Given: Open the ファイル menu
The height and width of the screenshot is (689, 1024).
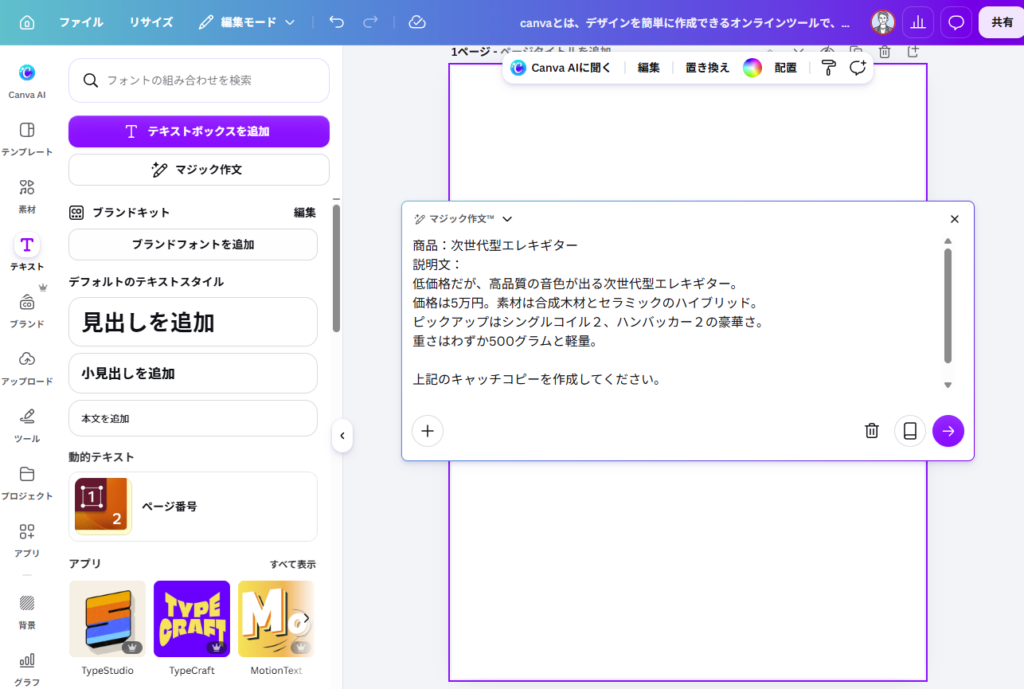Looking at the screenshot, I should point(81,22).
